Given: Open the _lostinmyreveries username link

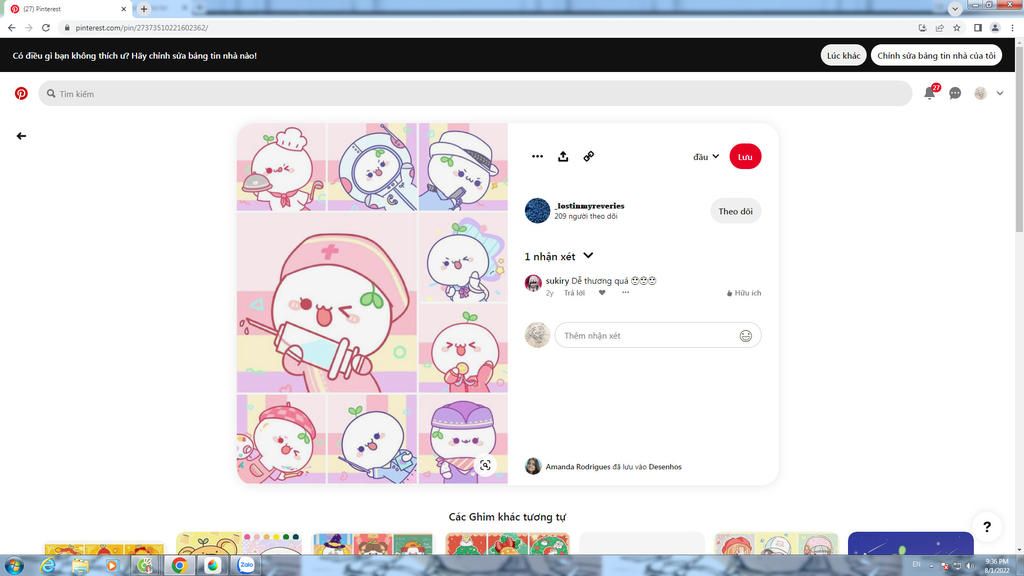Looking at the screenshot, I should pyautogui.click(x=589, y=206).
